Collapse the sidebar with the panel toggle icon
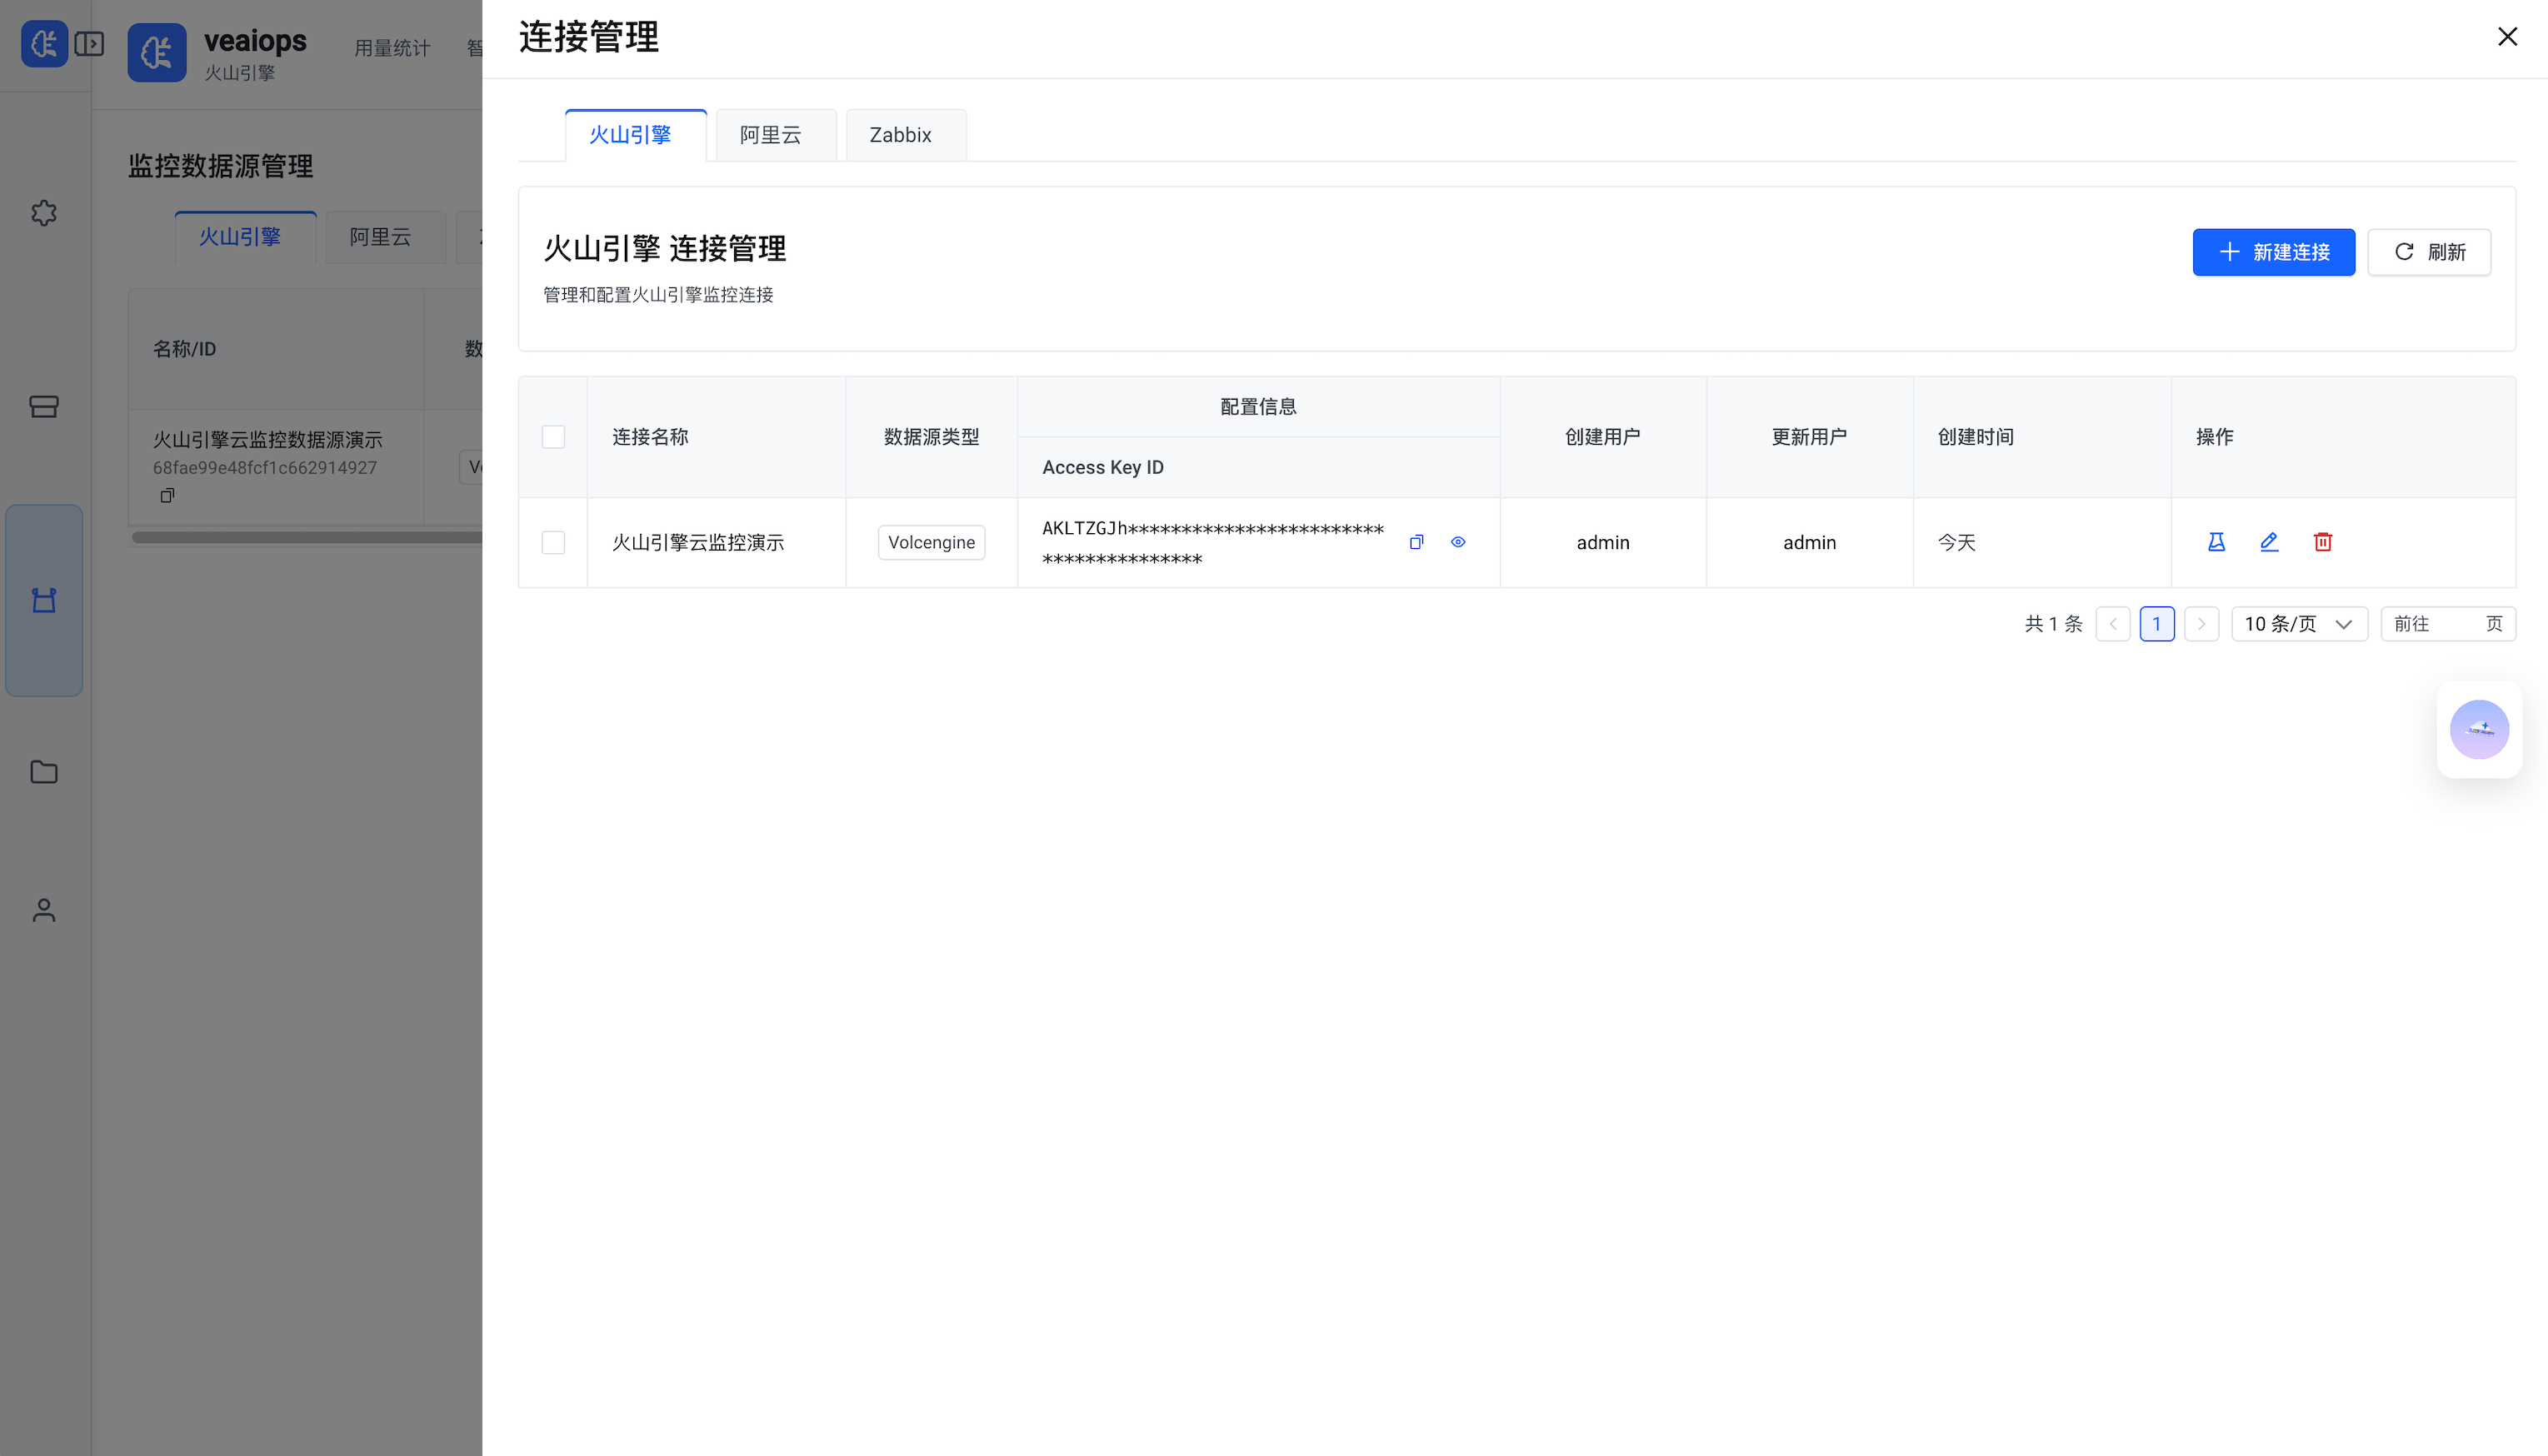This screenshot has width=2548, height=1456. coord(90,44)
